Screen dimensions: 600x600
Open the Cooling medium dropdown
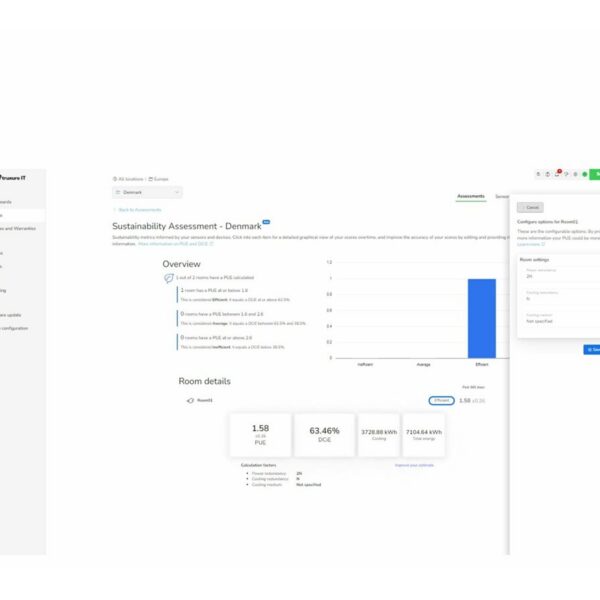(559, 321)
